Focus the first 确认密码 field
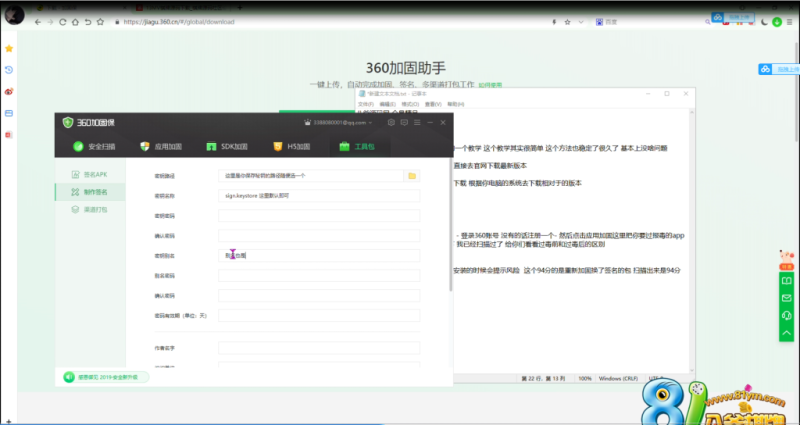The width and height of the screenshot is (800, 425). coord(319,236)
